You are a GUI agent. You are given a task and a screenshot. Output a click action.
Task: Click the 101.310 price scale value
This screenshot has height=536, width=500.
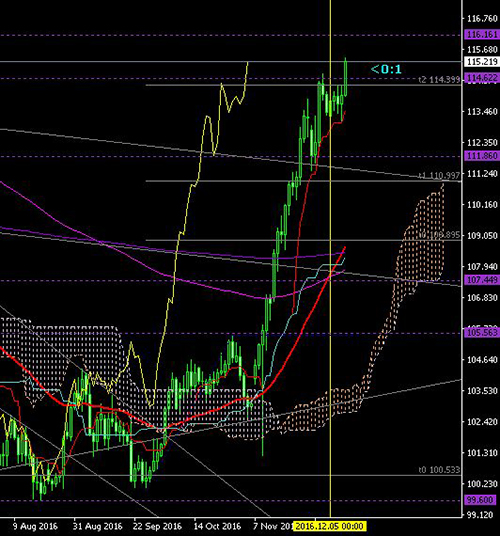[482, 453]
